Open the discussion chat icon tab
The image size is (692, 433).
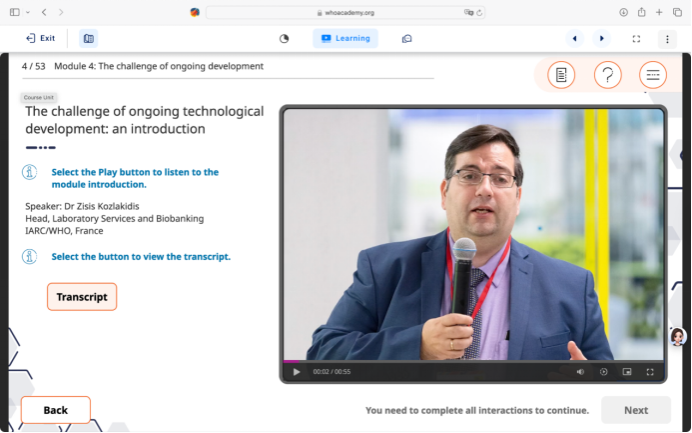407,38
